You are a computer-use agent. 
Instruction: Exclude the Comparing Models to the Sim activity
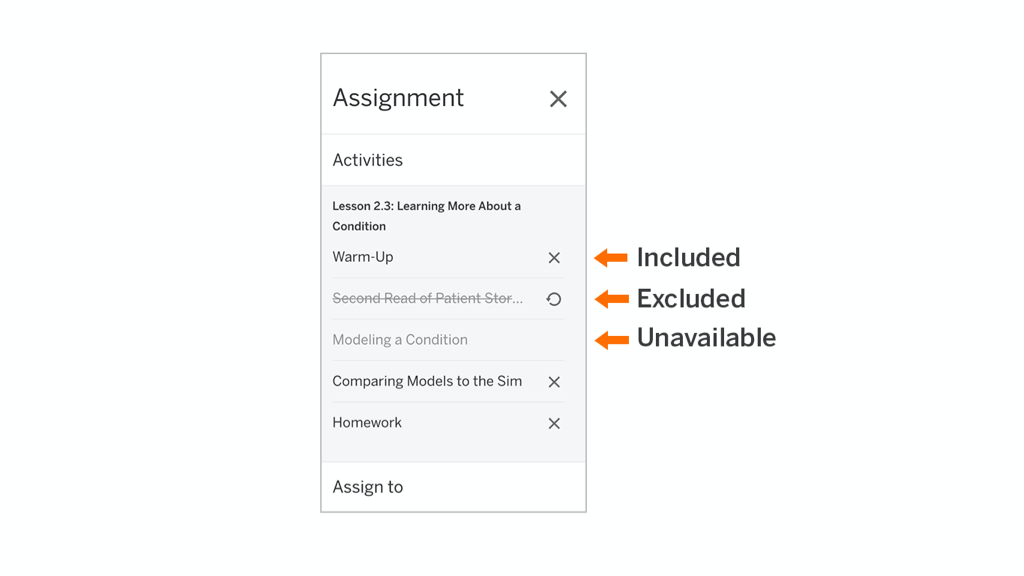pos(554,381)
